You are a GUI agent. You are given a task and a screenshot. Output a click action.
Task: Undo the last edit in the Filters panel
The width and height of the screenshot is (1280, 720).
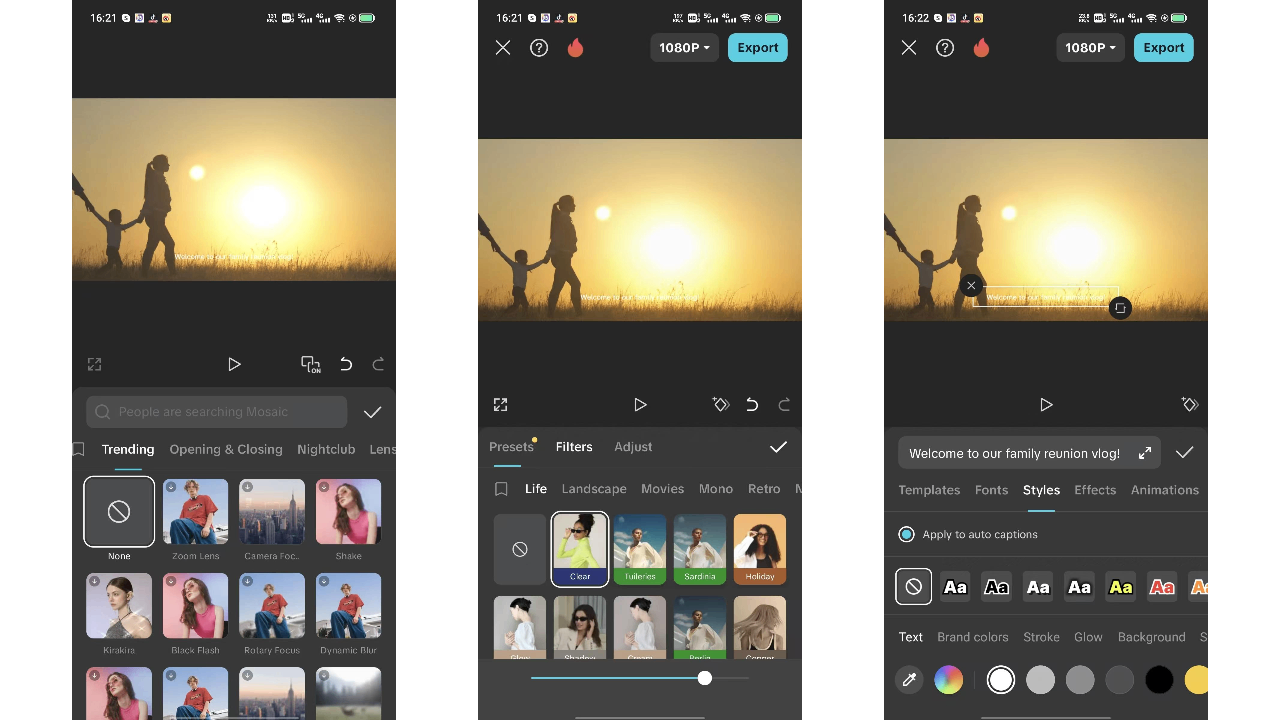click(x=752, y=404)
